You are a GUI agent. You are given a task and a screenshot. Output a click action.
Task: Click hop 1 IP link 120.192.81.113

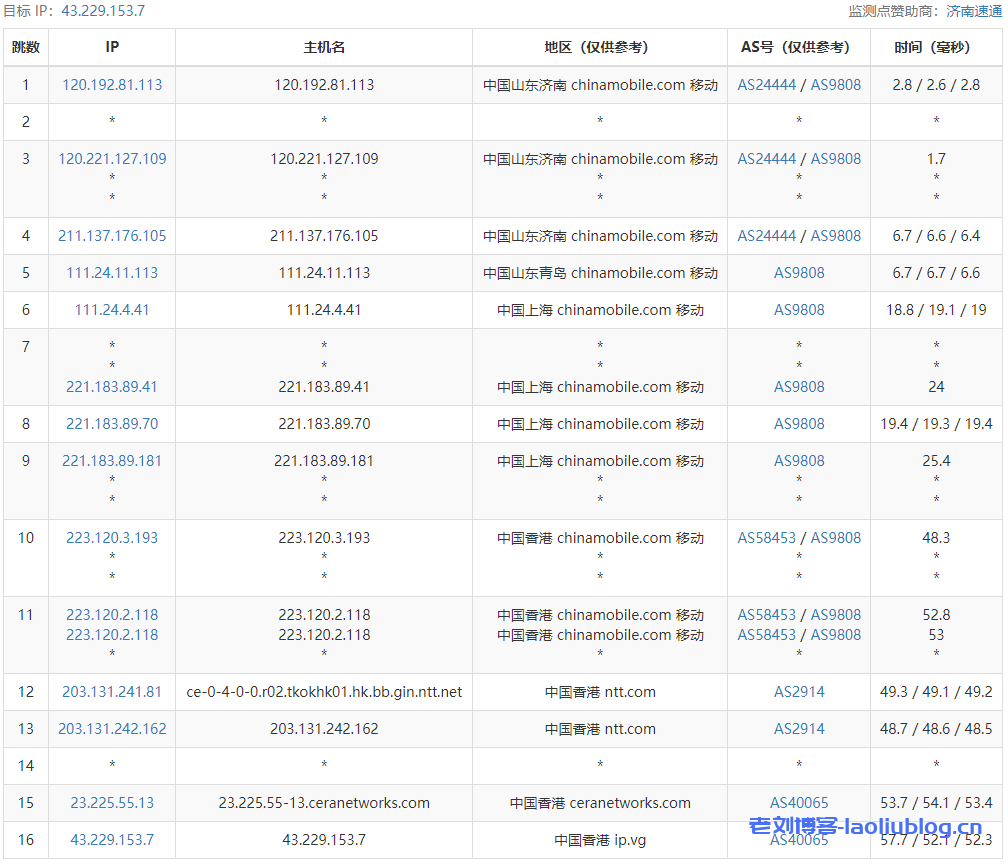point(110,85)
